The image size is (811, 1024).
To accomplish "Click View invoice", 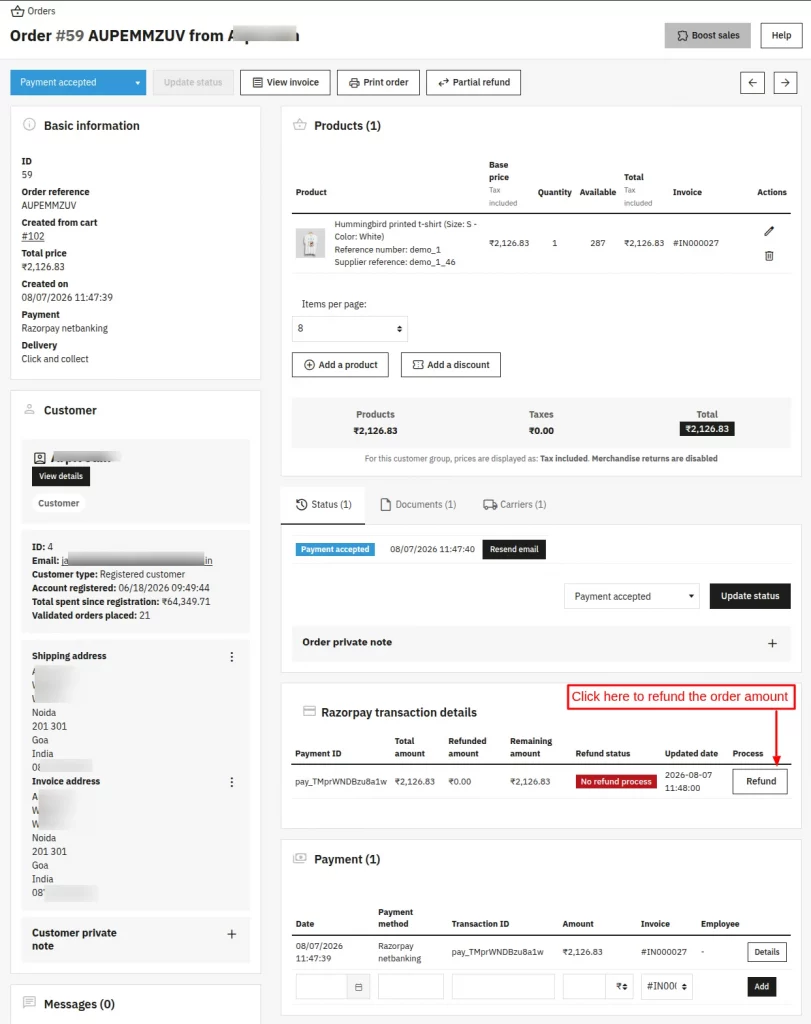I will pos(285,82).
